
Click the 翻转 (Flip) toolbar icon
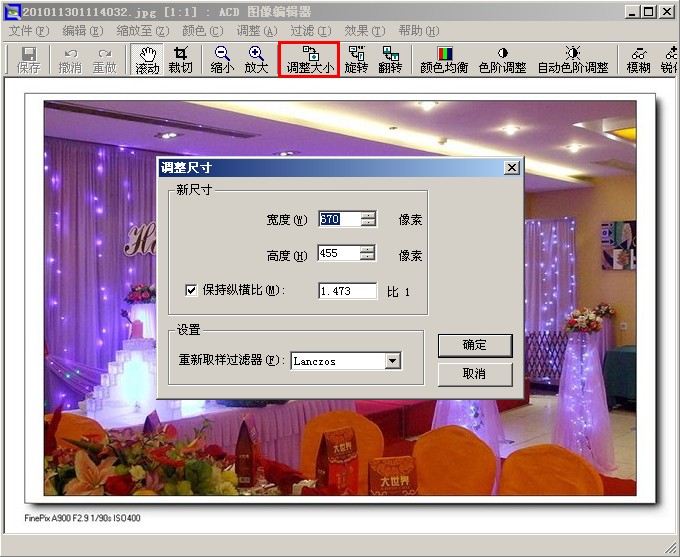pos(389,60)
